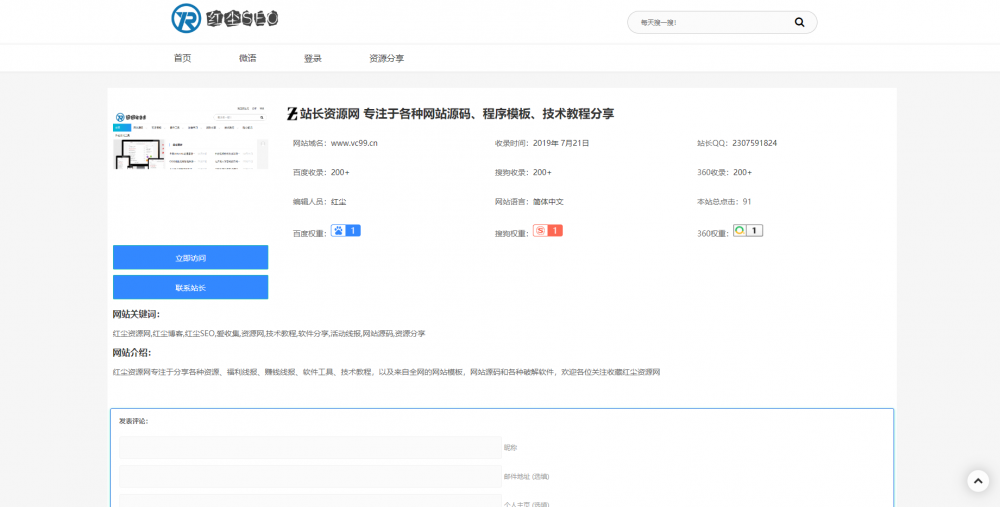The image size is (1000, 507).
Task: Click the website preview thumbnail image
Action: (190, 138)
